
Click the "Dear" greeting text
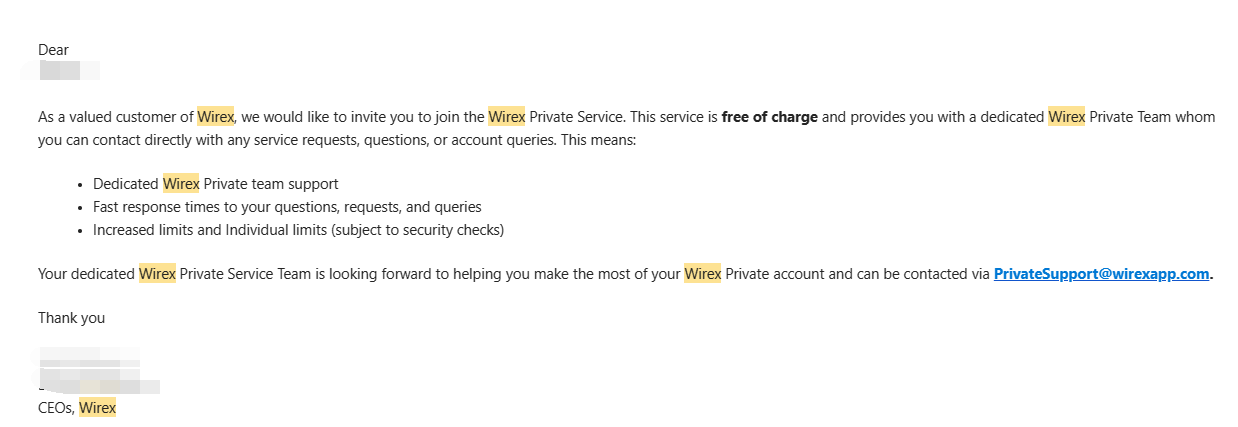53,50
